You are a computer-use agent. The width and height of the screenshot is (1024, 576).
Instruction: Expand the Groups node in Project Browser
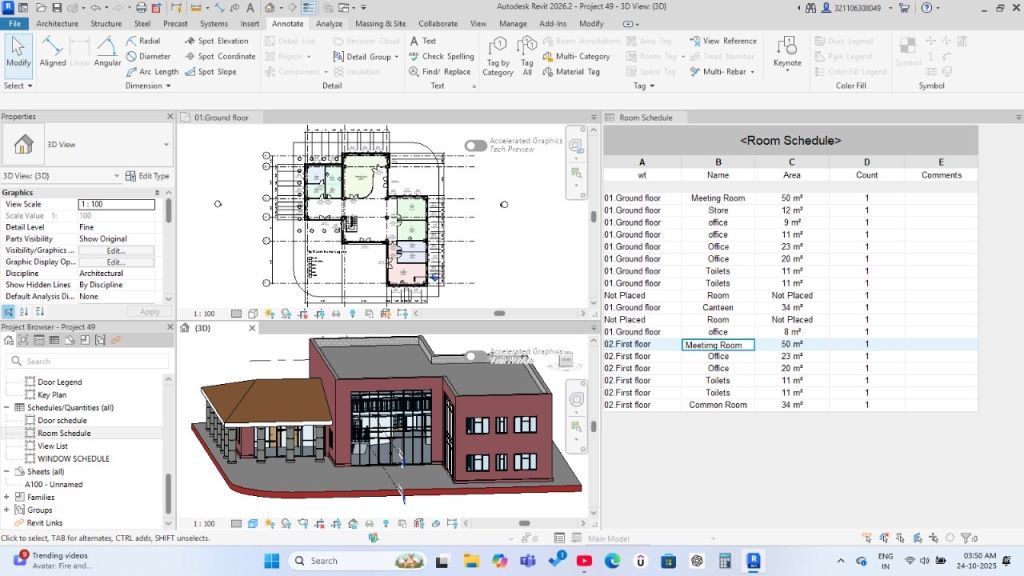point(7,510)
